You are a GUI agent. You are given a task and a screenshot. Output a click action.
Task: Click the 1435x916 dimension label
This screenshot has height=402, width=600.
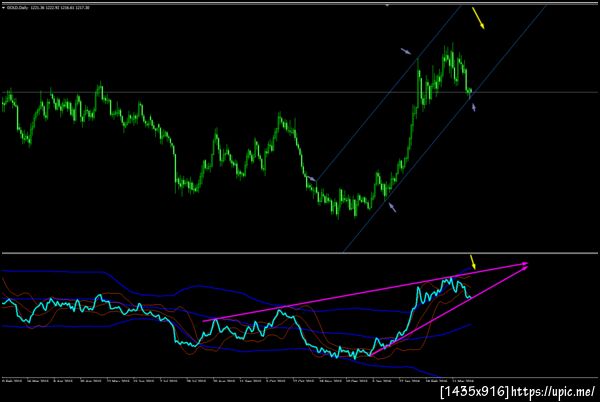(475, 391)
